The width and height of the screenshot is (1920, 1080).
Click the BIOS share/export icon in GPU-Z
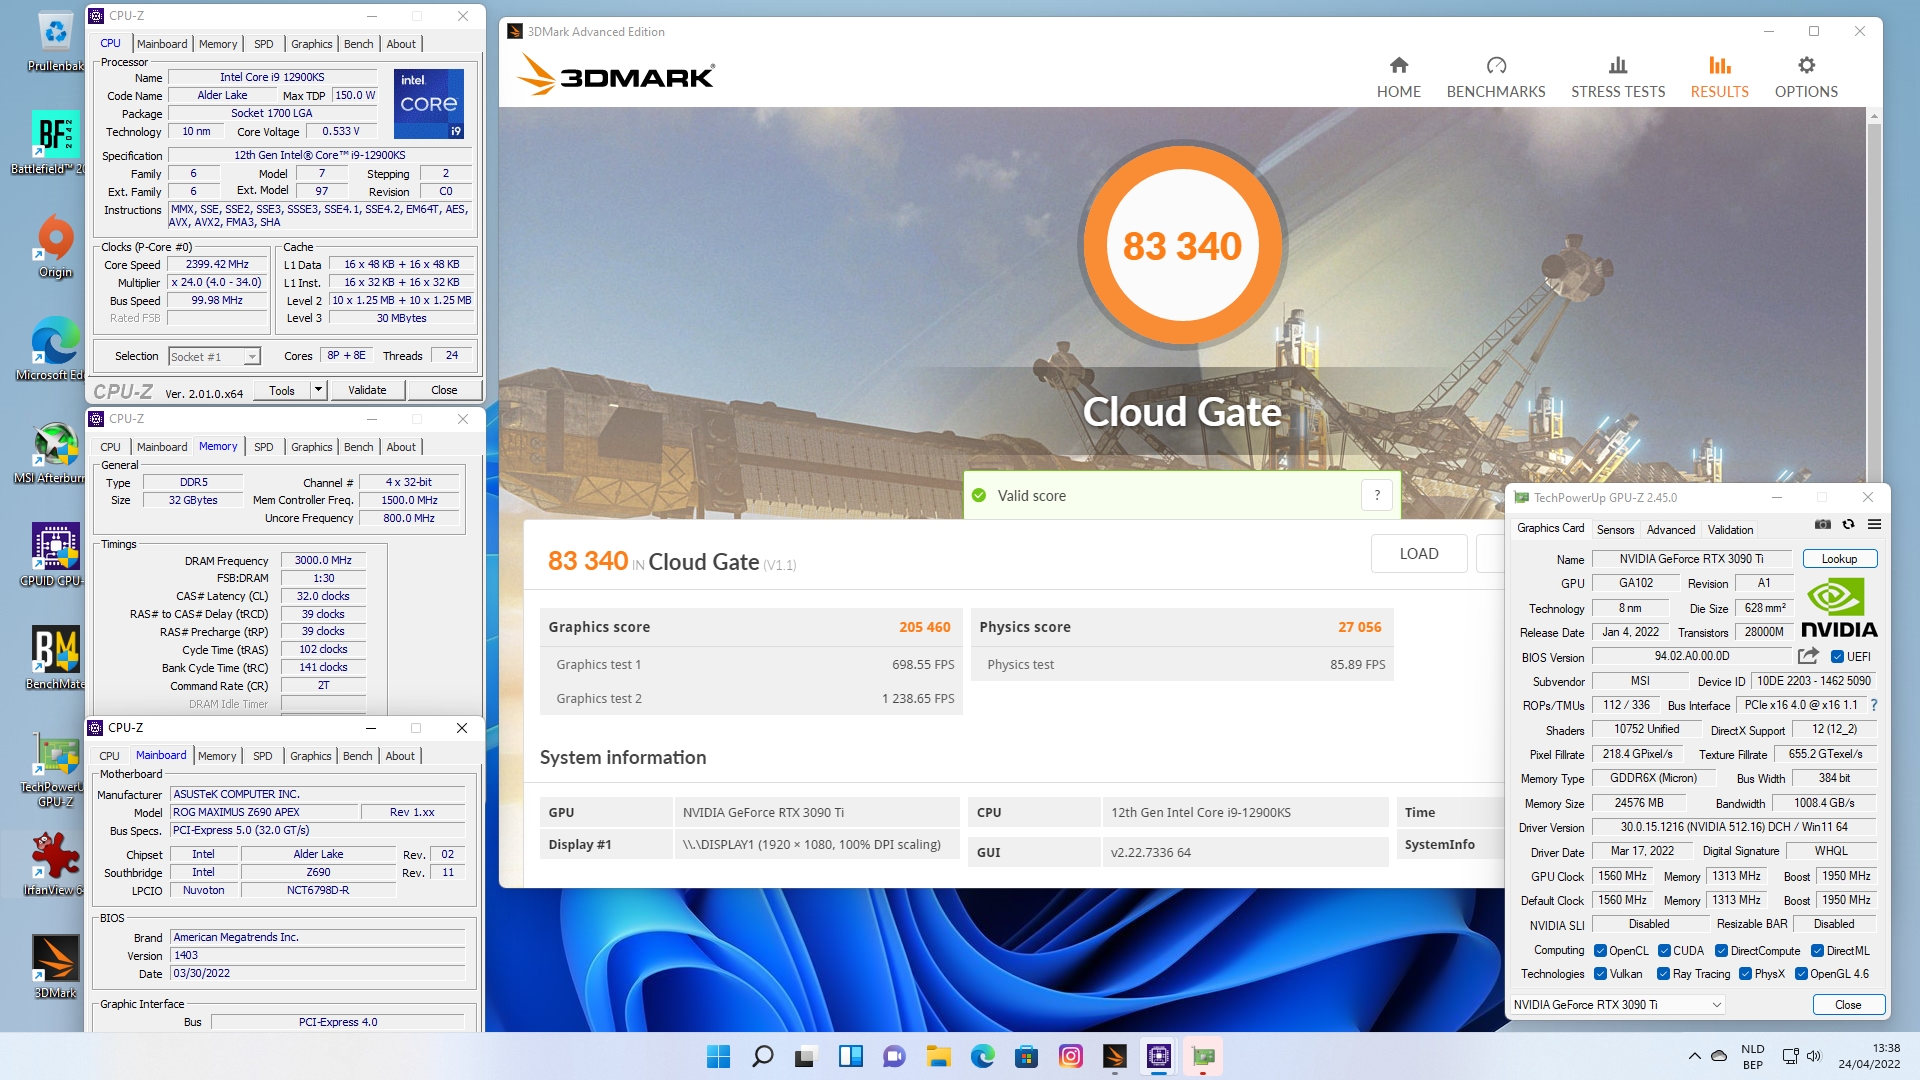pyautogui.click(x=1808, y=656)
